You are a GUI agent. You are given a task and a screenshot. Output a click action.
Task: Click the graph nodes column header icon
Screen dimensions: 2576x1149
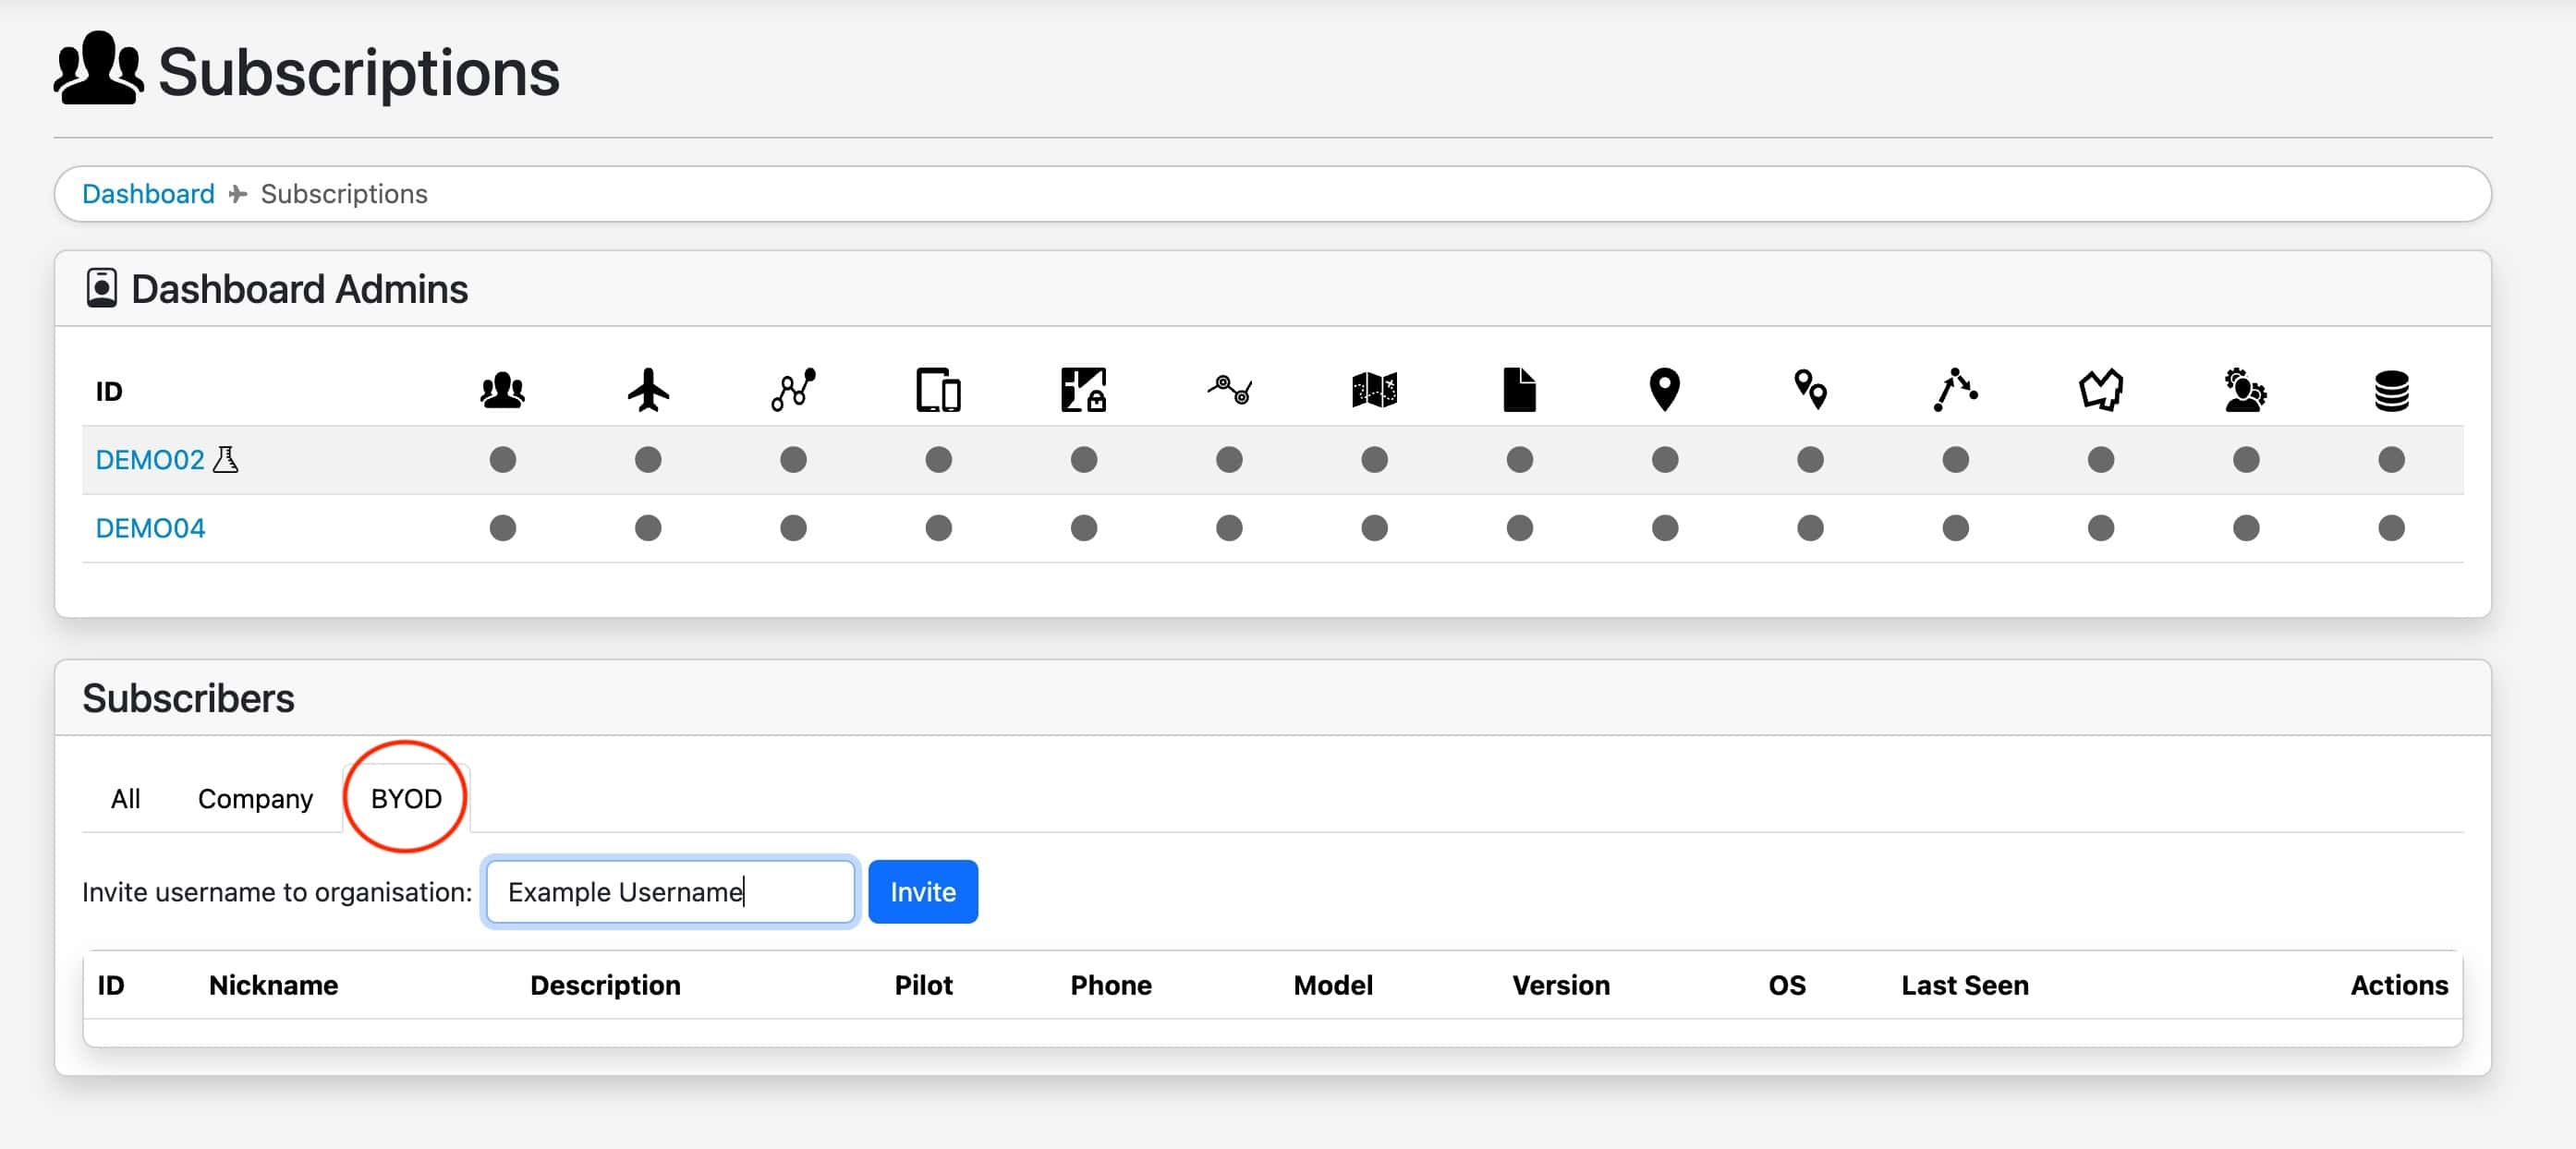pyautogui.click(x=793, y=390)
